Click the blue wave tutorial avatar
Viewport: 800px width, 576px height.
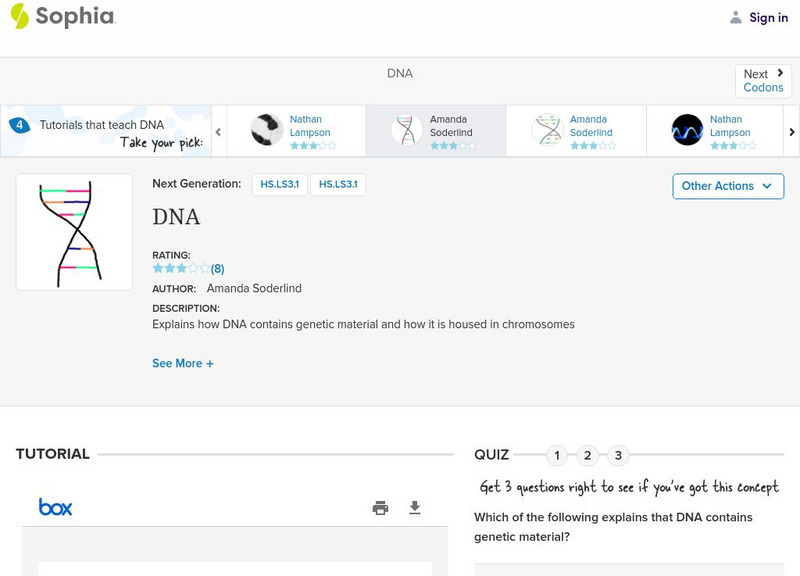pos(687,130)
